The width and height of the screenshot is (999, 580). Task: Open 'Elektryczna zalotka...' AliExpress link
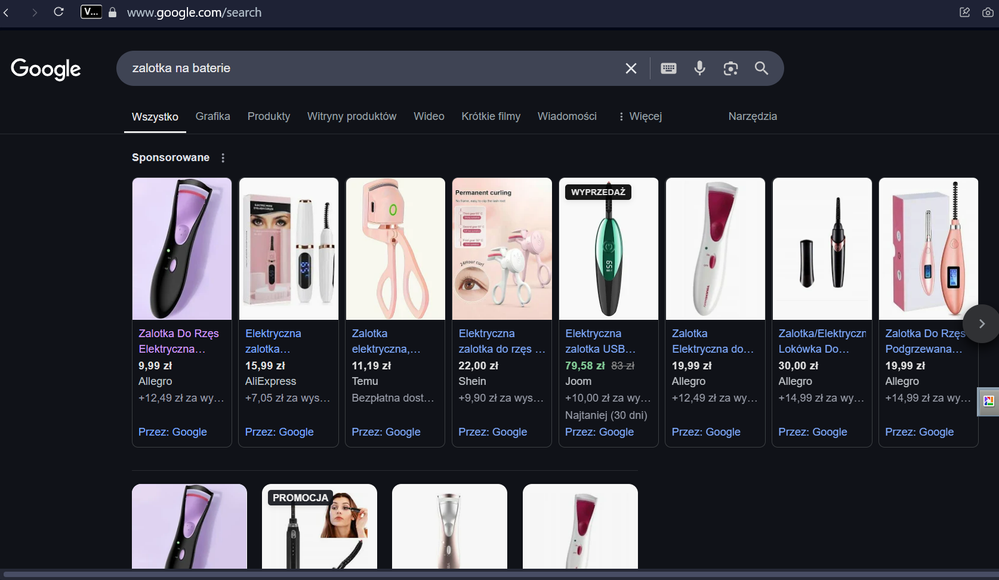[273, 341]
